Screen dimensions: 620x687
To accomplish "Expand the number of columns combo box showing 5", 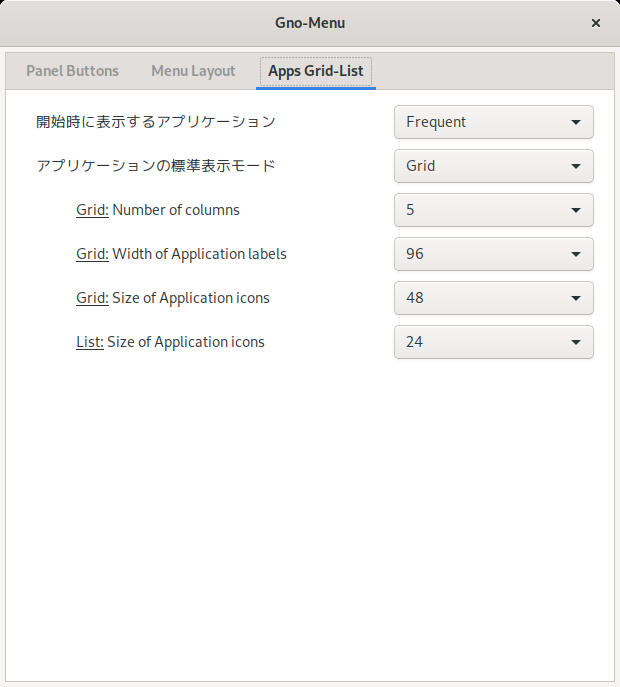I will tap(494, 210).
